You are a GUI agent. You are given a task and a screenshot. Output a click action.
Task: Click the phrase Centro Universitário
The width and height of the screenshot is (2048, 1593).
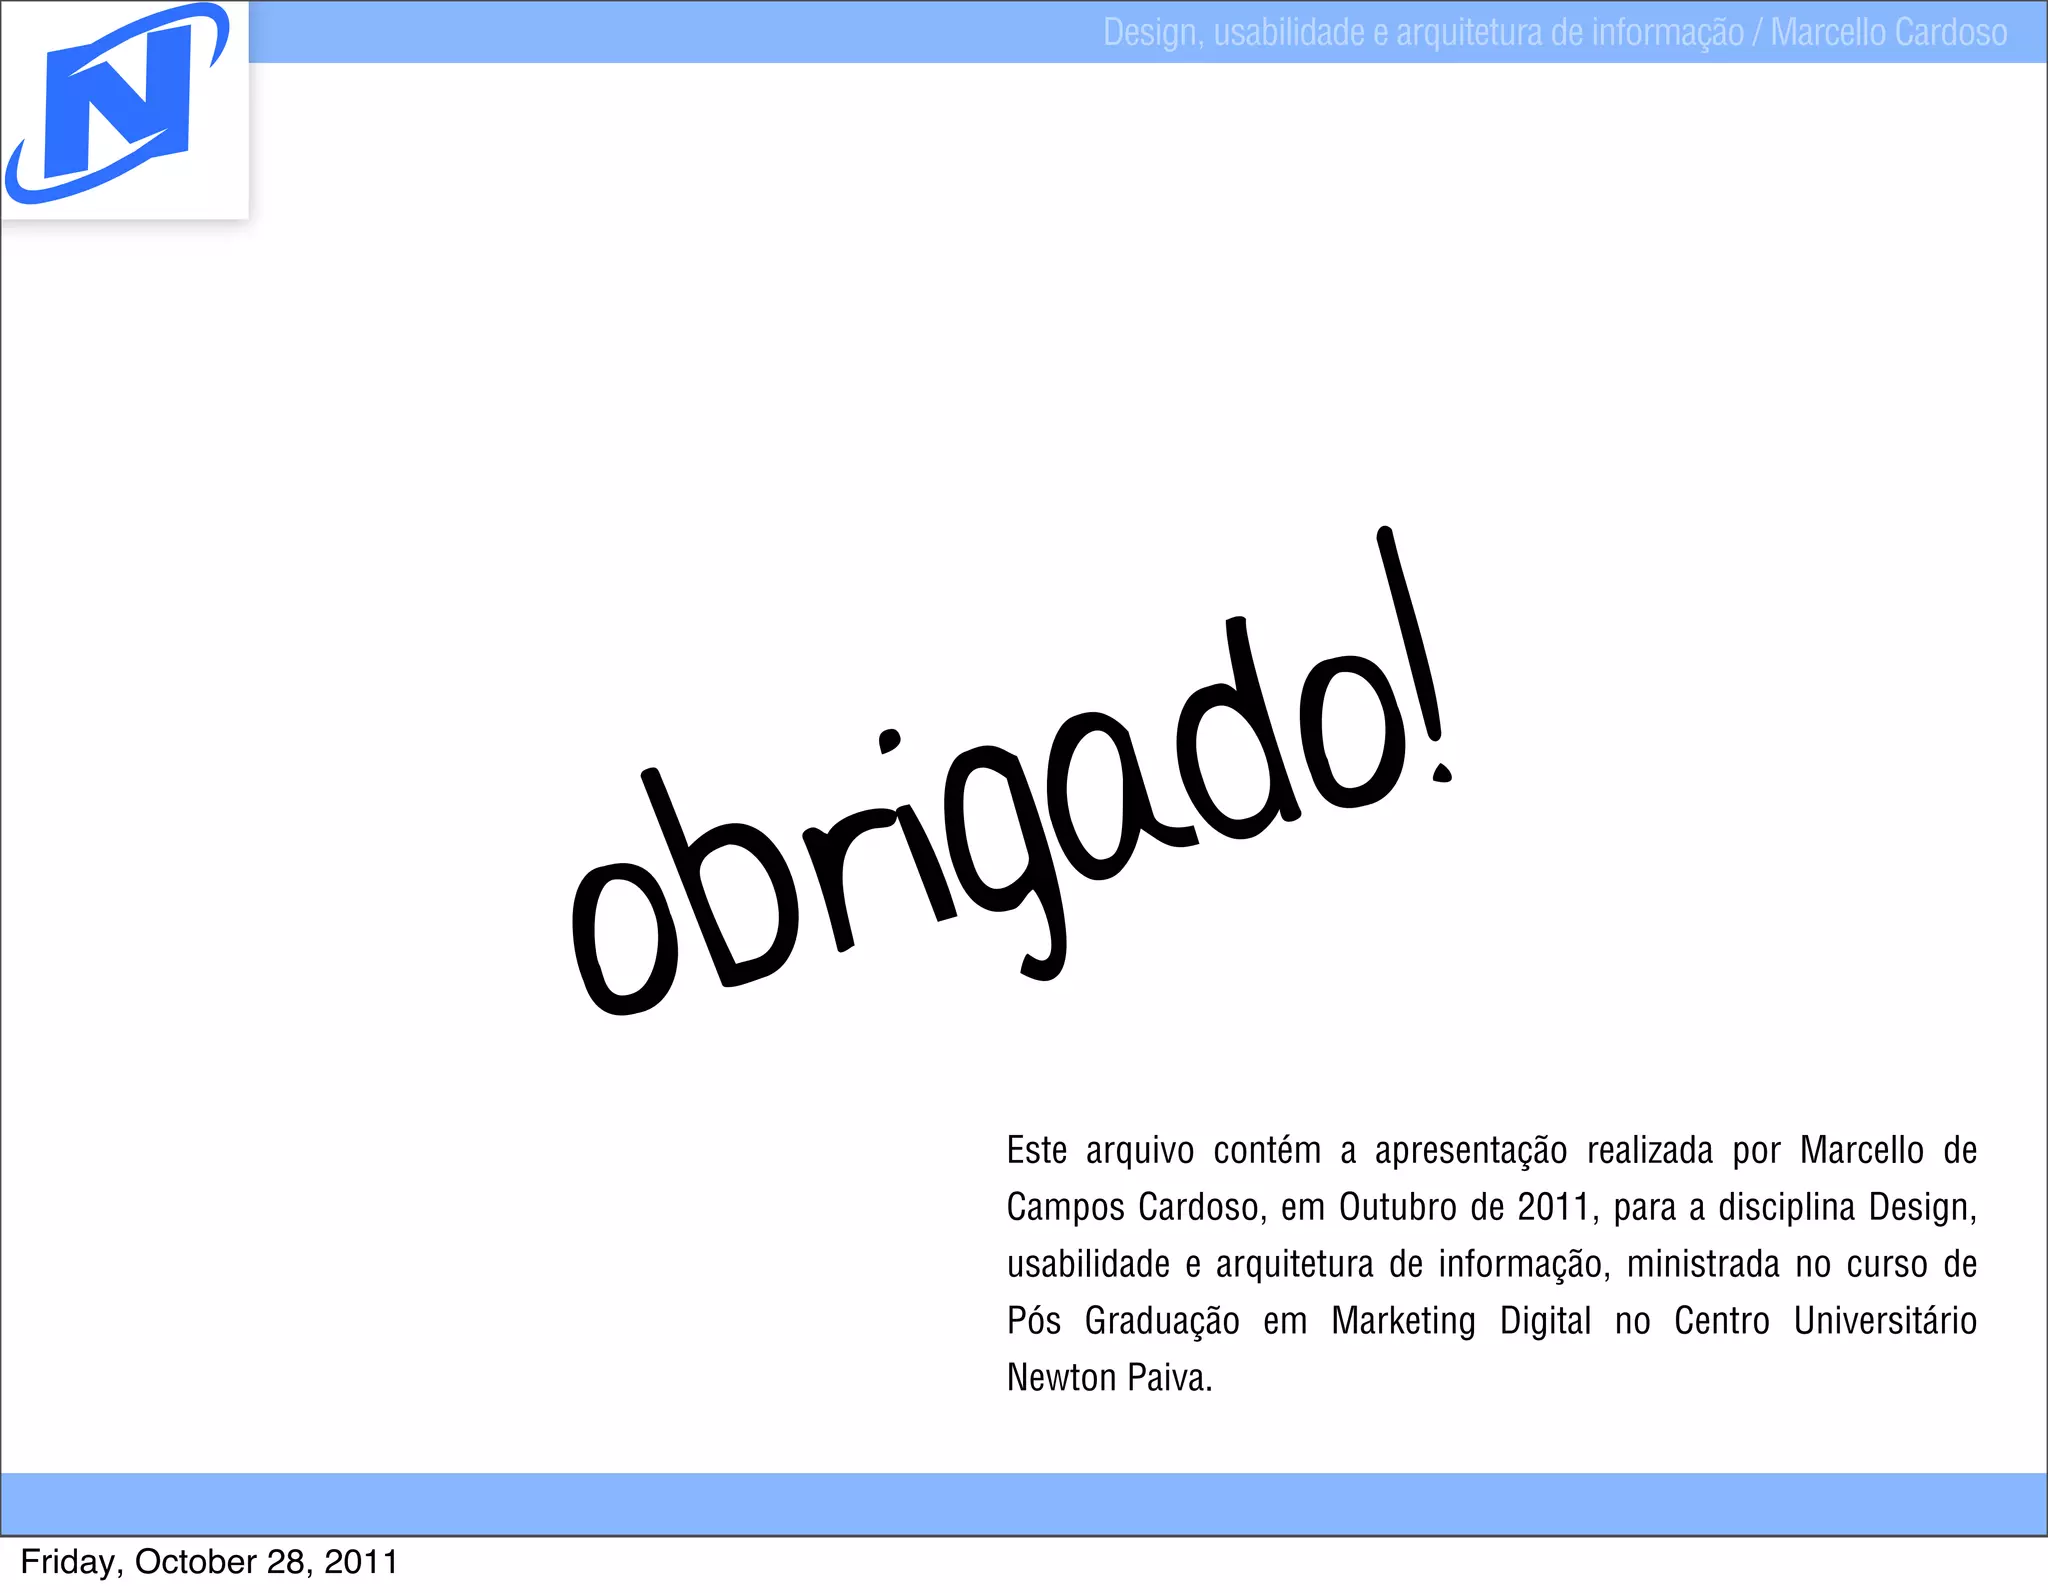coord(1825,1321)
